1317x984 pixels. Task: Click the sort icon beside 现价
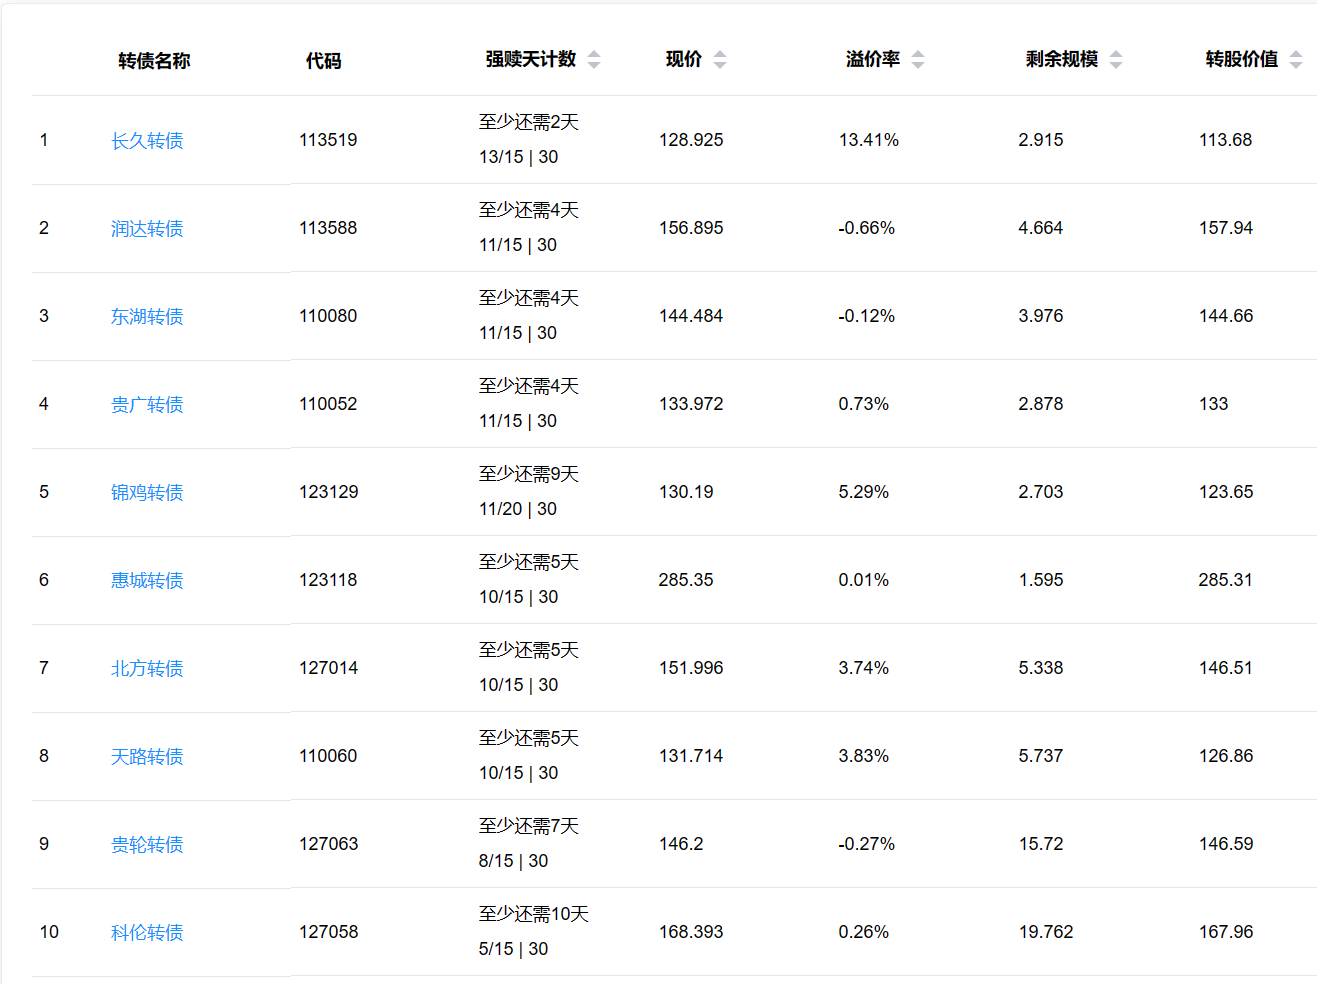click(720, 60)
